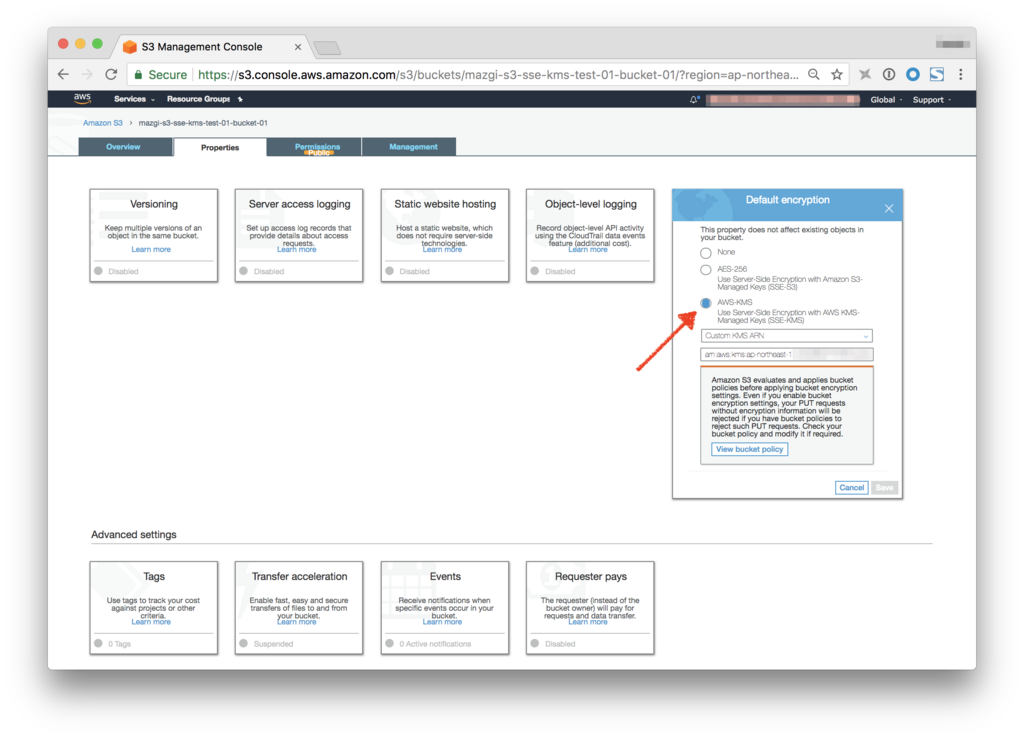Viewport: 1024px width, 738px height.
Task: Click the 'Advanced settings' heading
Action: coord(134,535)
